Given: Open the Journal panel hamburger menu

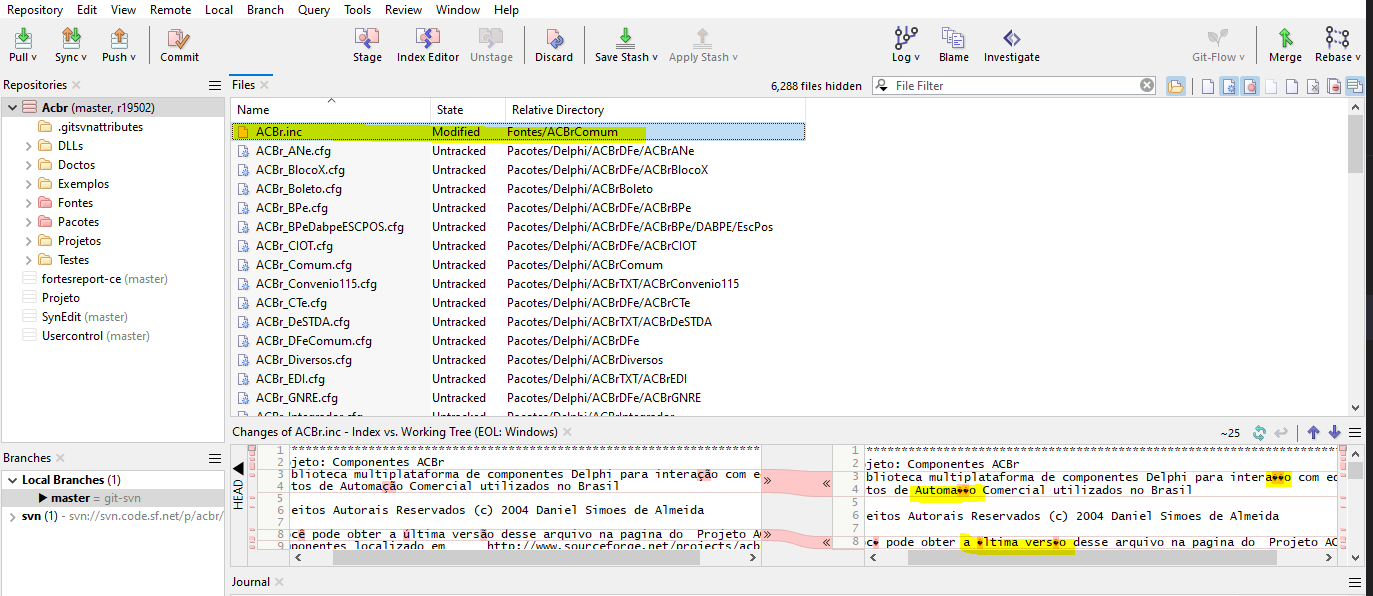Looking at the screenshot, I should click(x=1355, y=582).
